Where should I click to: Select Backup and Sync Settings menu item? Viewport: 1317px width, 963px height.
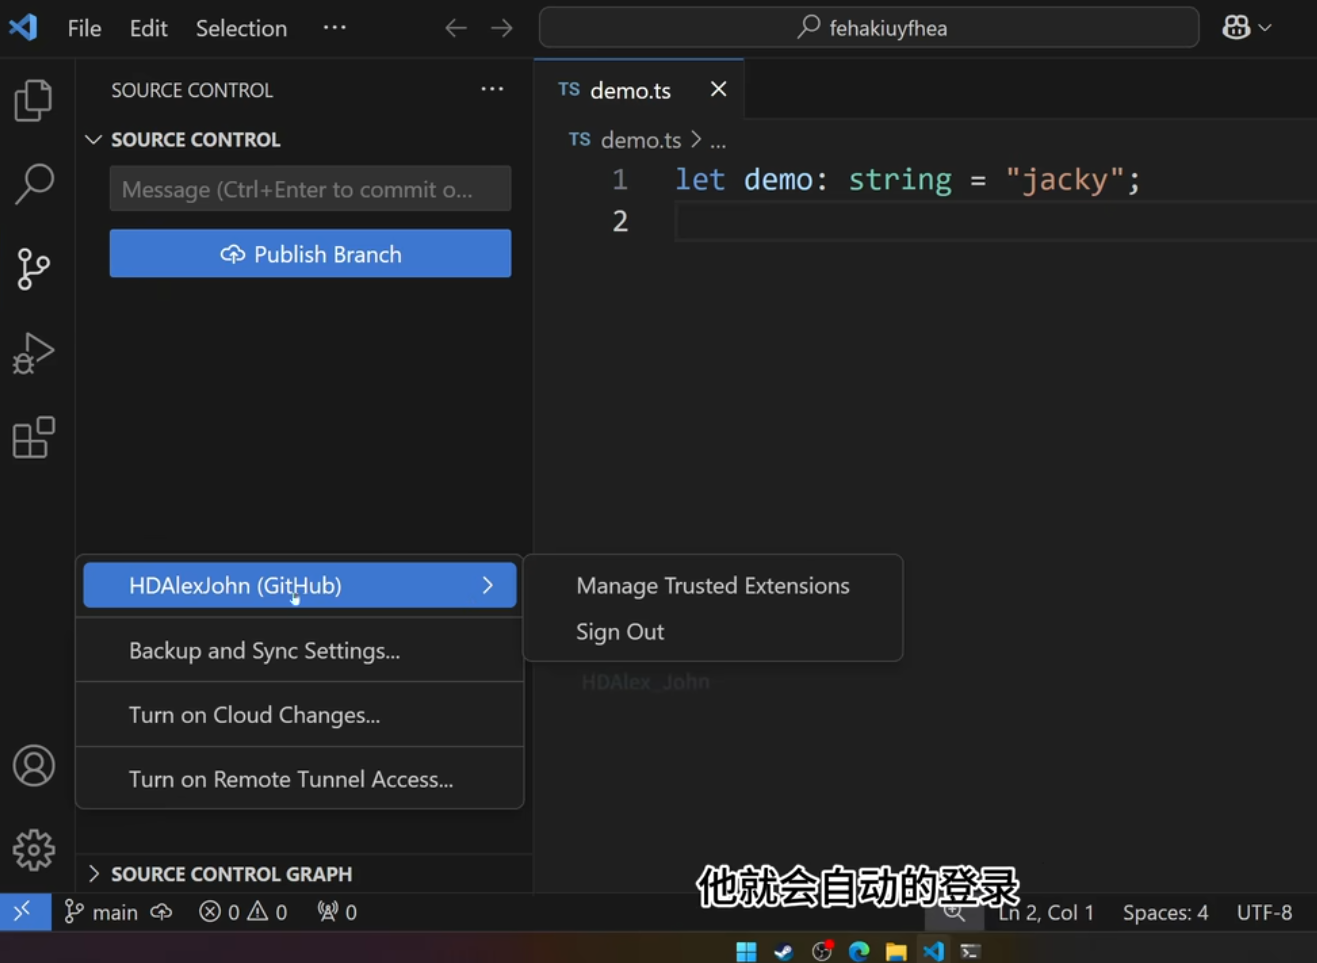299,650
